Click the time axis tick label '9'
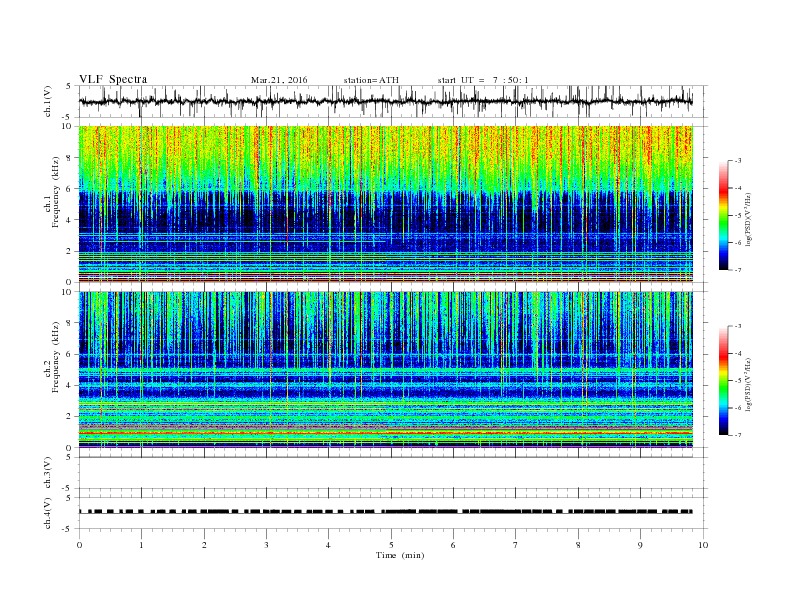Screen dimensions: 792x612 tap(640, 545)
